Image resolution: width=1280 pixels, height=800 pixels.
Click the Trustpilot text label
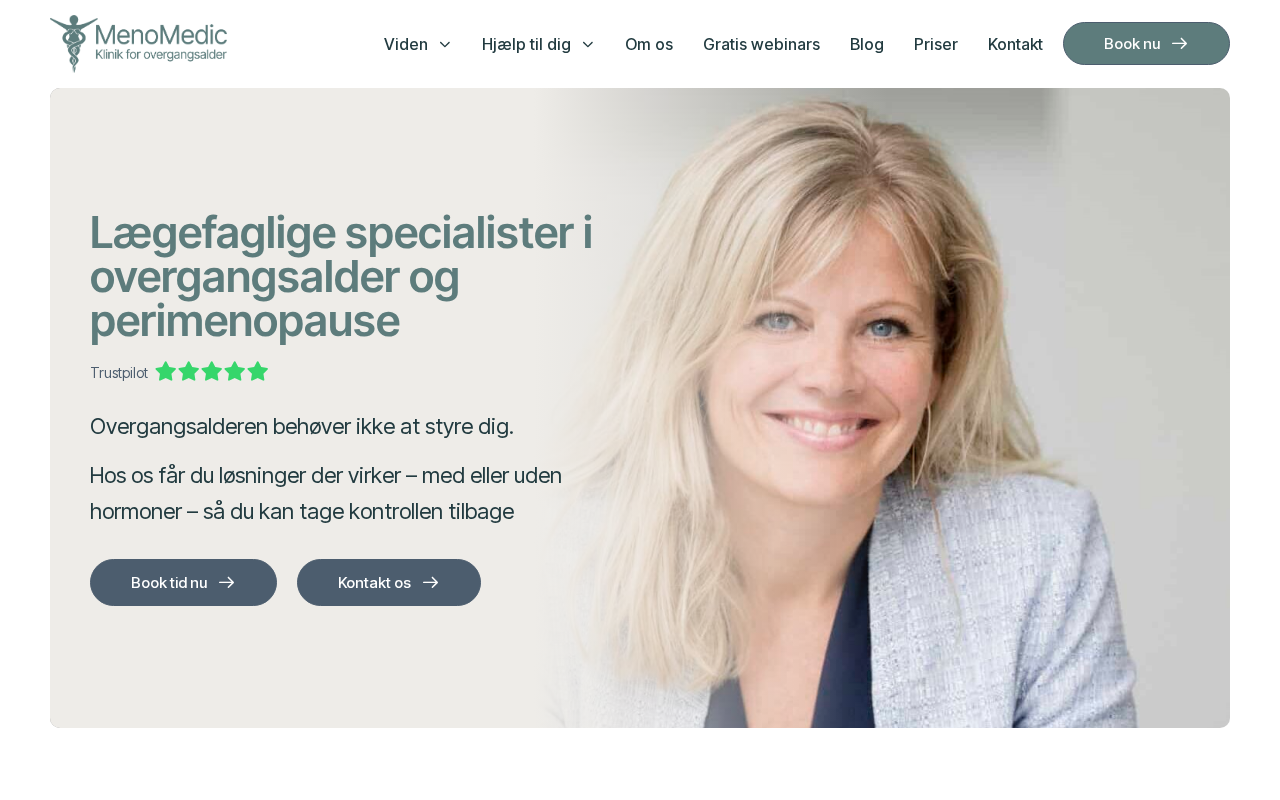point(119,373)
